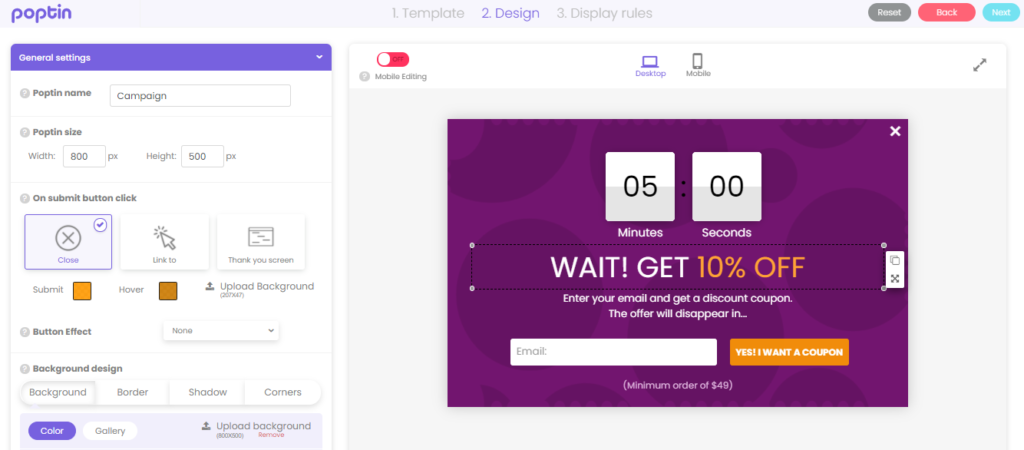Switch to the Border tab
The image size is (1024, 450).
pos(133,393)
